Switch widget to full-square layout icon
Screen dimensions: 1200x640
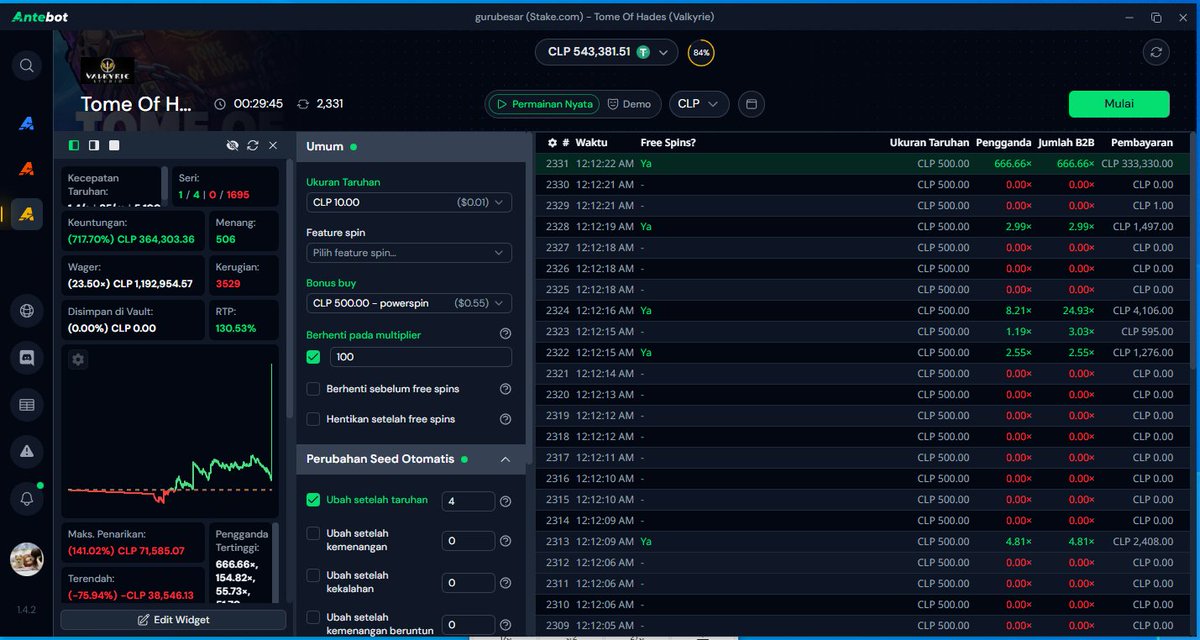coord(114,146)
